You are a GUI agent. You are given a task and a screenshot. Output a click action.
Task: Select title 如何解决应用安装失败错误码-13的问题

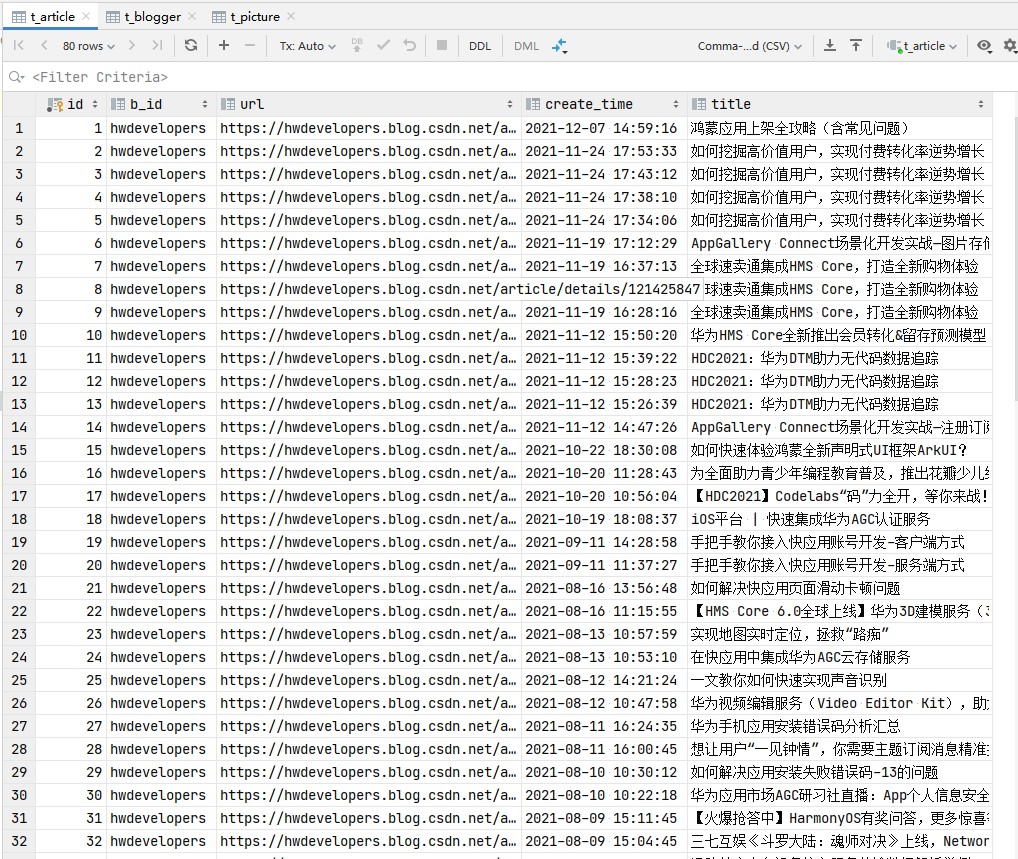point(839,773)
